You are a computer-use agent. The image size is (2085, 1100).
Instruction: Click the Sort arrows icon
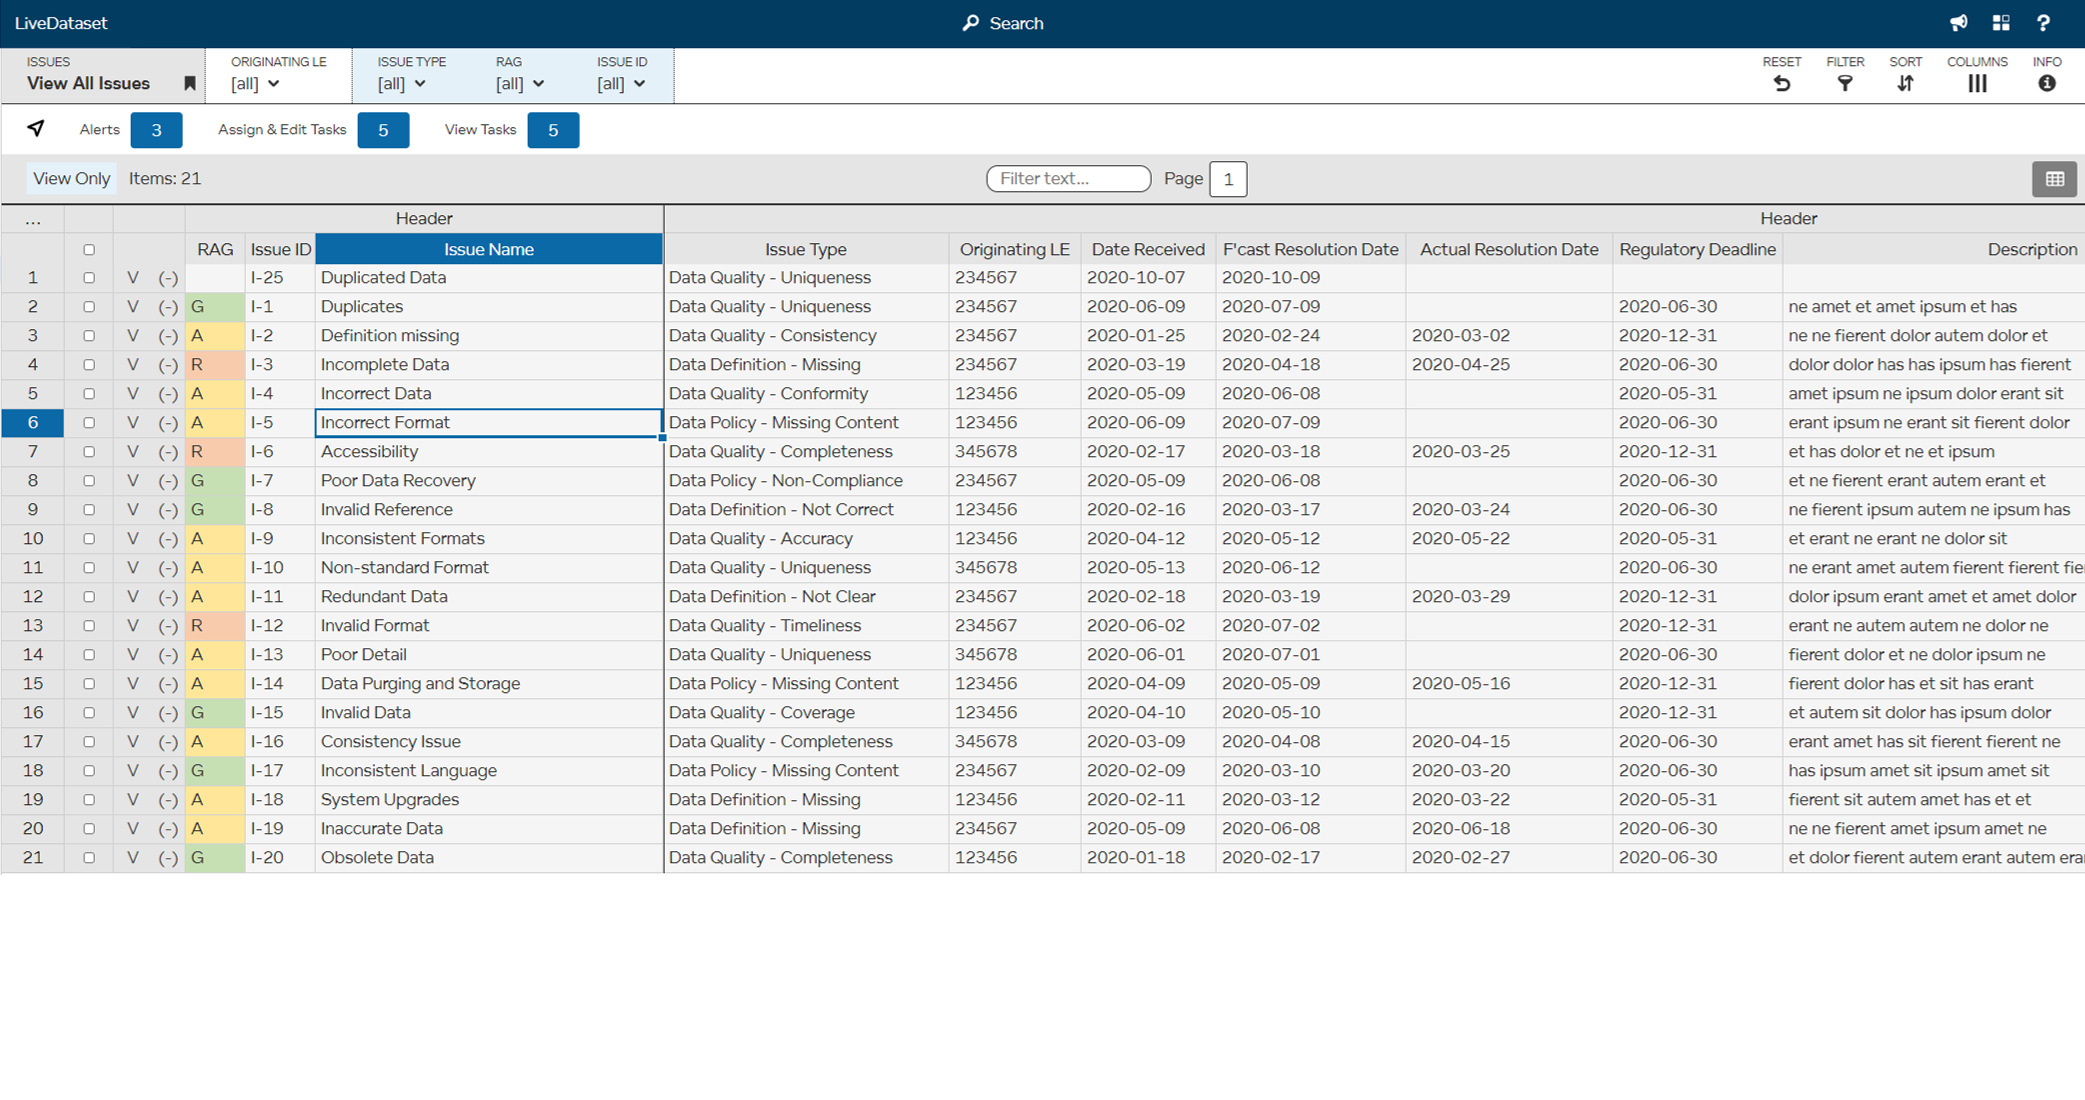[1905, 84]
